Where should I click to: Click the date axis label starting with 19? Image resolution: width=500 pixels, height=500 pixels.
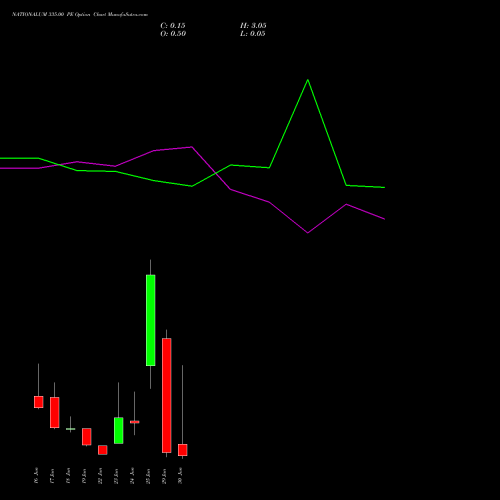click(x=84, y=476)
